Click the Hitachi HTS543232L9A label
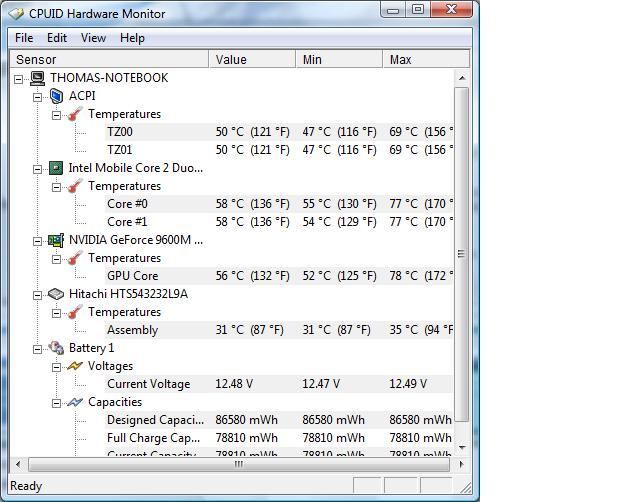640x502 pixels. (x=128, y=294)
